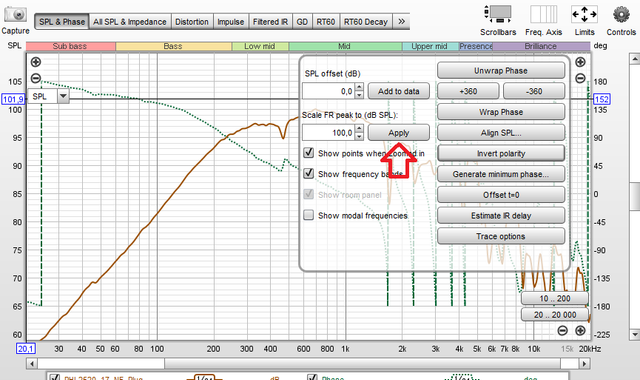This screenshot has height=380, width=640.
Task: Open the SPL axis type dropdown
Action: click(63, 96)
